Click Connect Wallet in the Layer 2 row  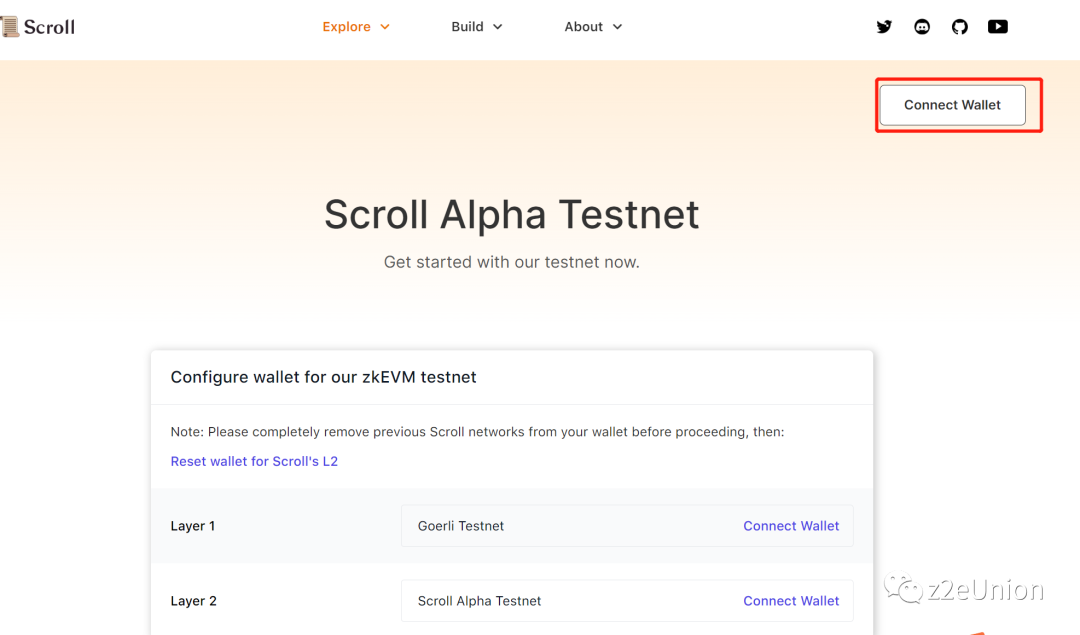(x=791, y=601)
